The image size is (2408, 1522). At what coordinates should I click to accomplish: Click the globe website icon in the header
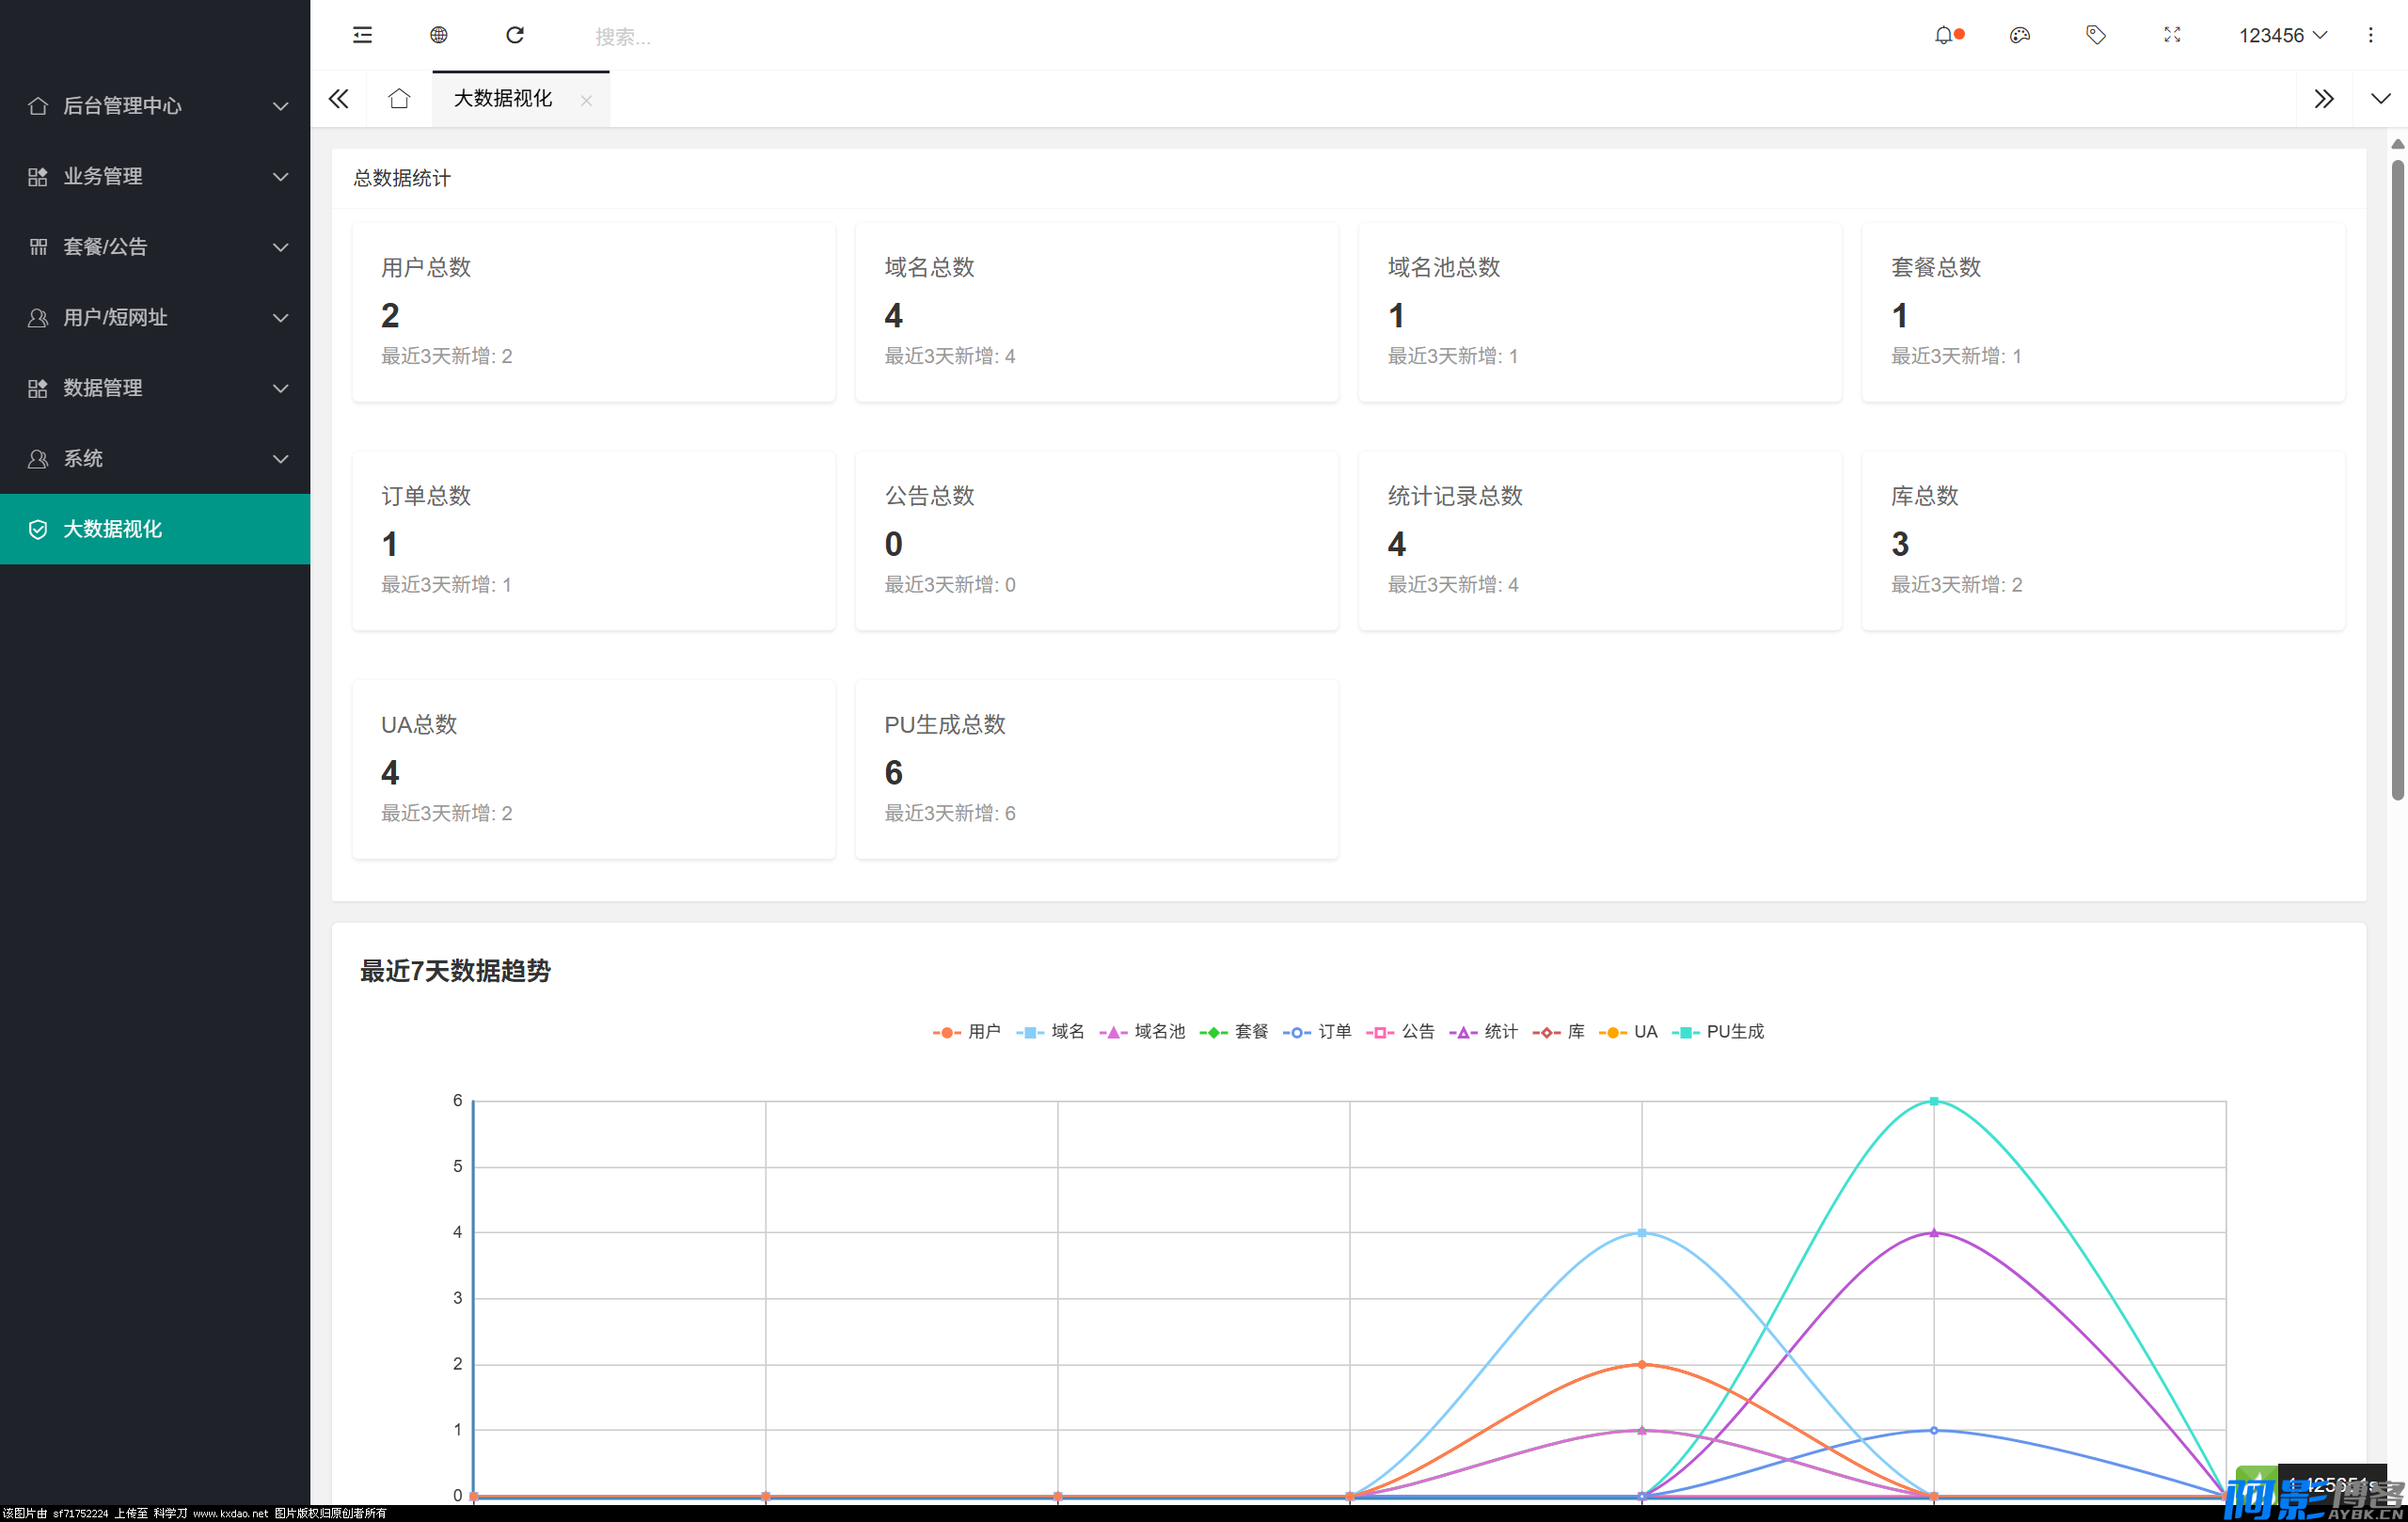click(x=438, y=35)
